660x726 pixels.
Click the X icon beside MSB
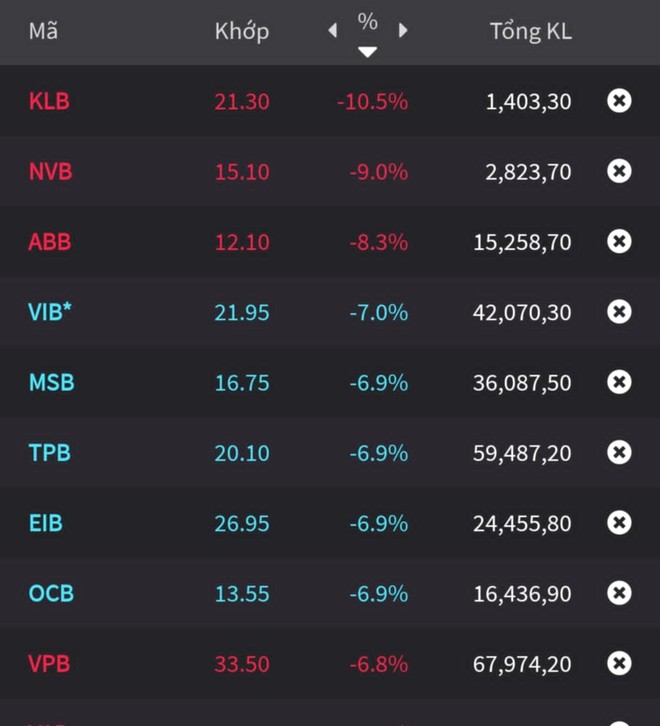pos(619,382)
